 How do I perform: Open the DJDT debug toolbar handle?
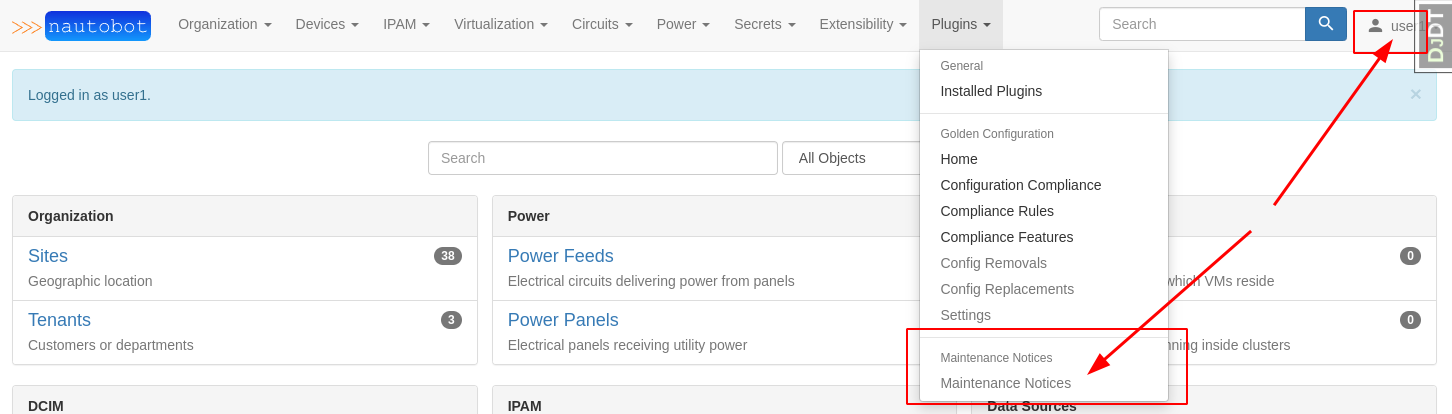[1436, 36]
